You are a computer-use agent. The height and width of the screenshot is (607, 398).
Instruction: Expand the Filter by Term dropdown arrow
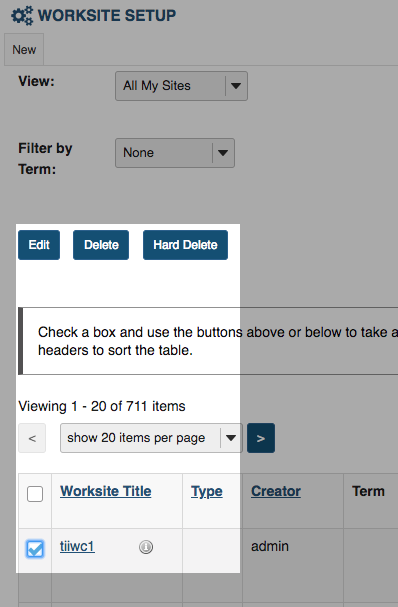pos(223,153)
